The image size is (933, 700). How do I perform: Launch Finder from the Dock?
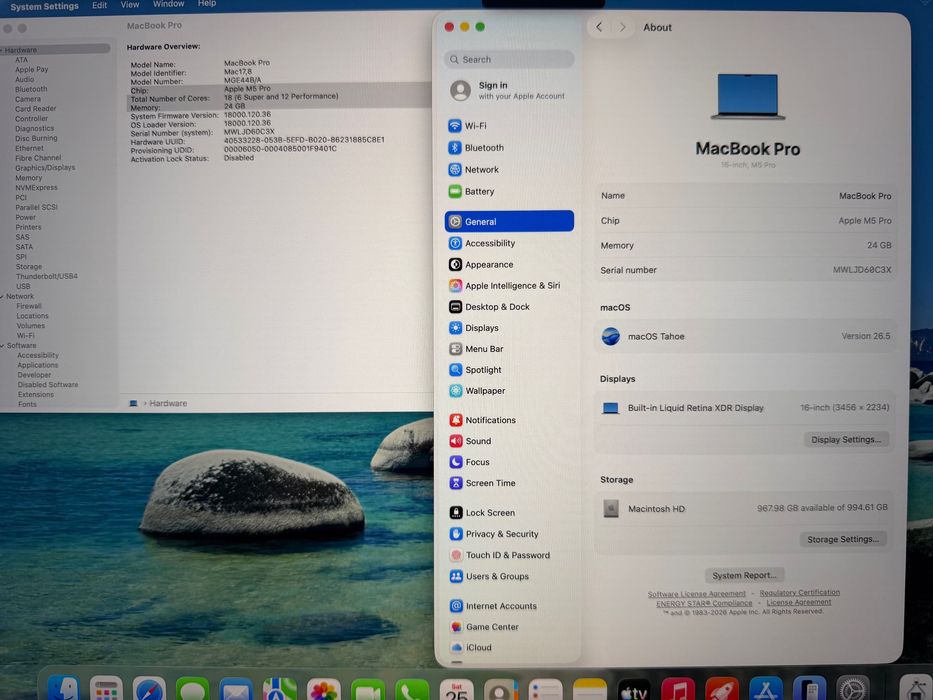(x=62, y=690)
